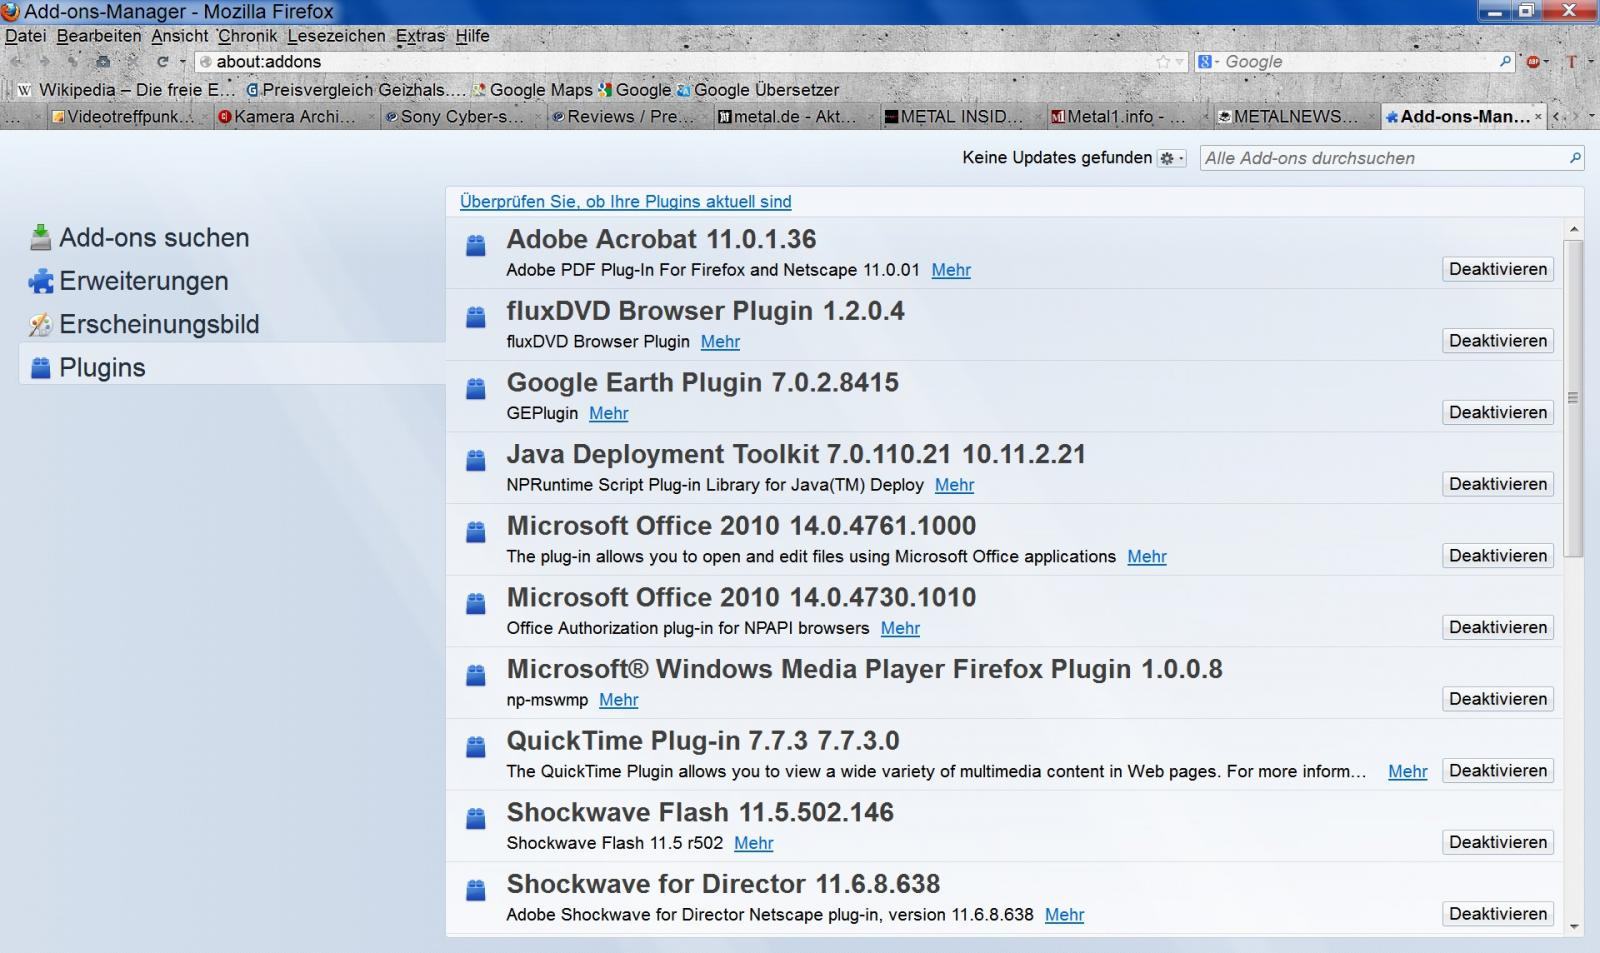Screen dimensions: 1600x953
Task: Open the Google Maps bookmark
Action: 533,90
